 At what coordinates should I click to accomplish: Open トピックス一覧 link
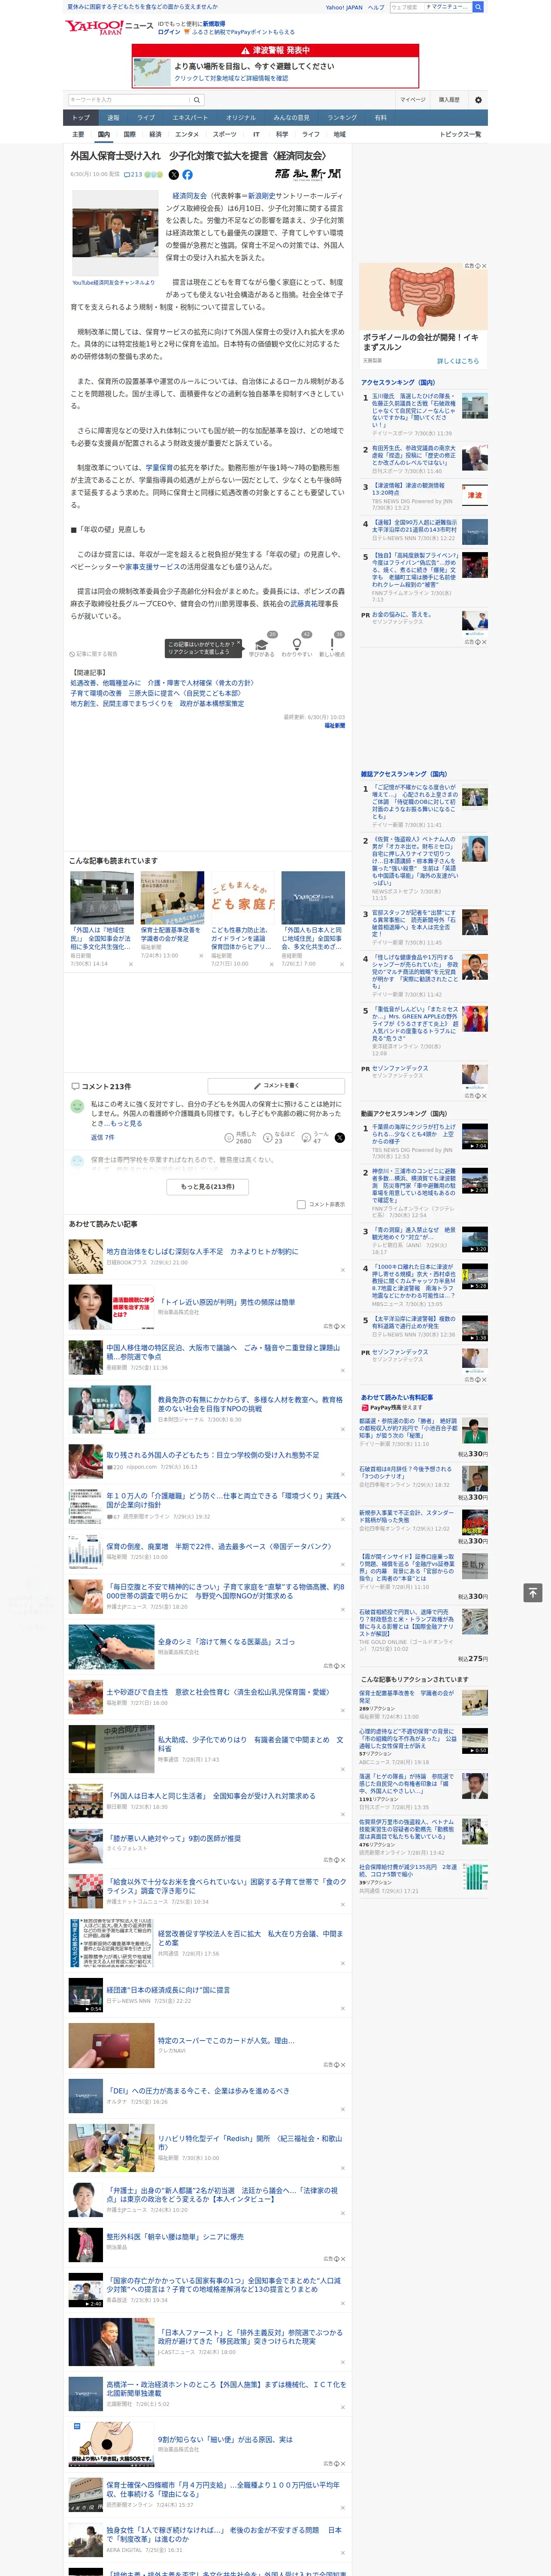[460, 134]
